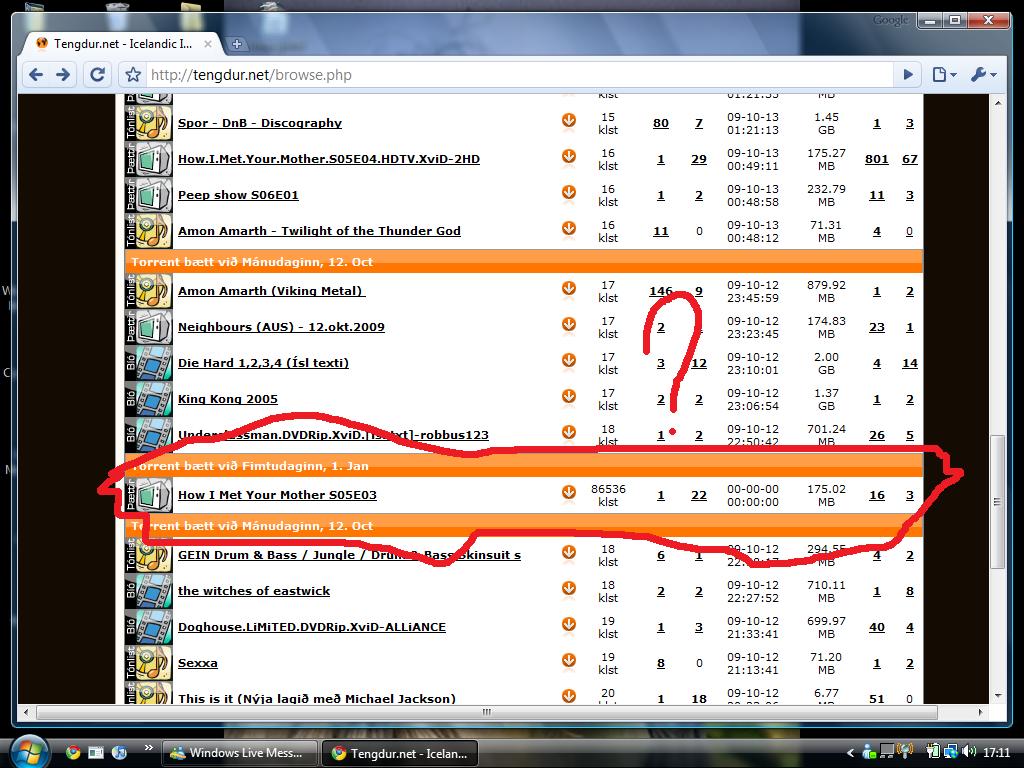Switch to Tengdur.net Chrome taskbar button
The width and height of the screenshot is (1024, 768).
(400, 753)
